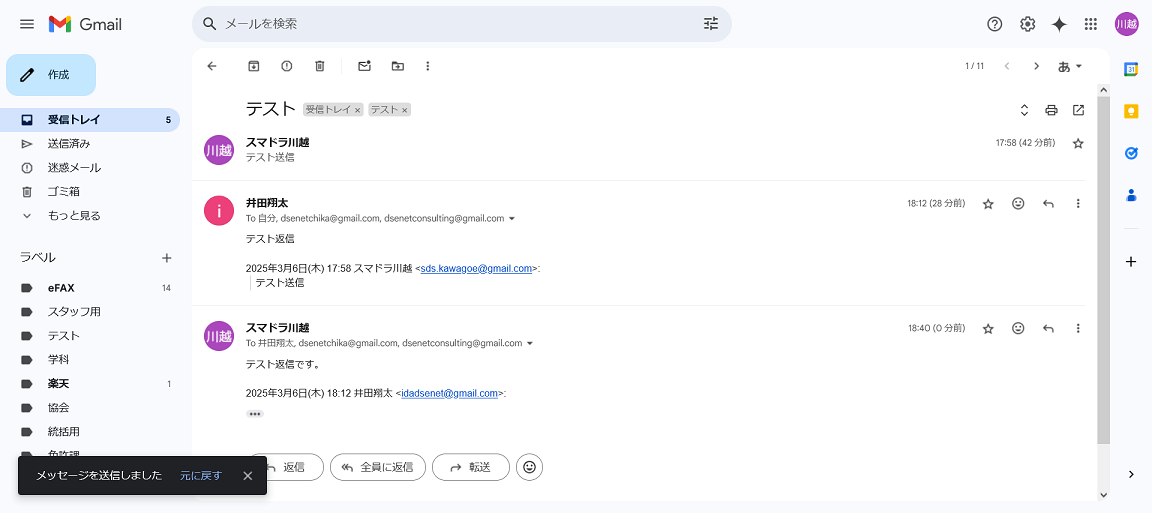The width and height of the screenshot is (1152, 513).
Task: Delete conversation with the trash icon
Action: click(320, 66)
